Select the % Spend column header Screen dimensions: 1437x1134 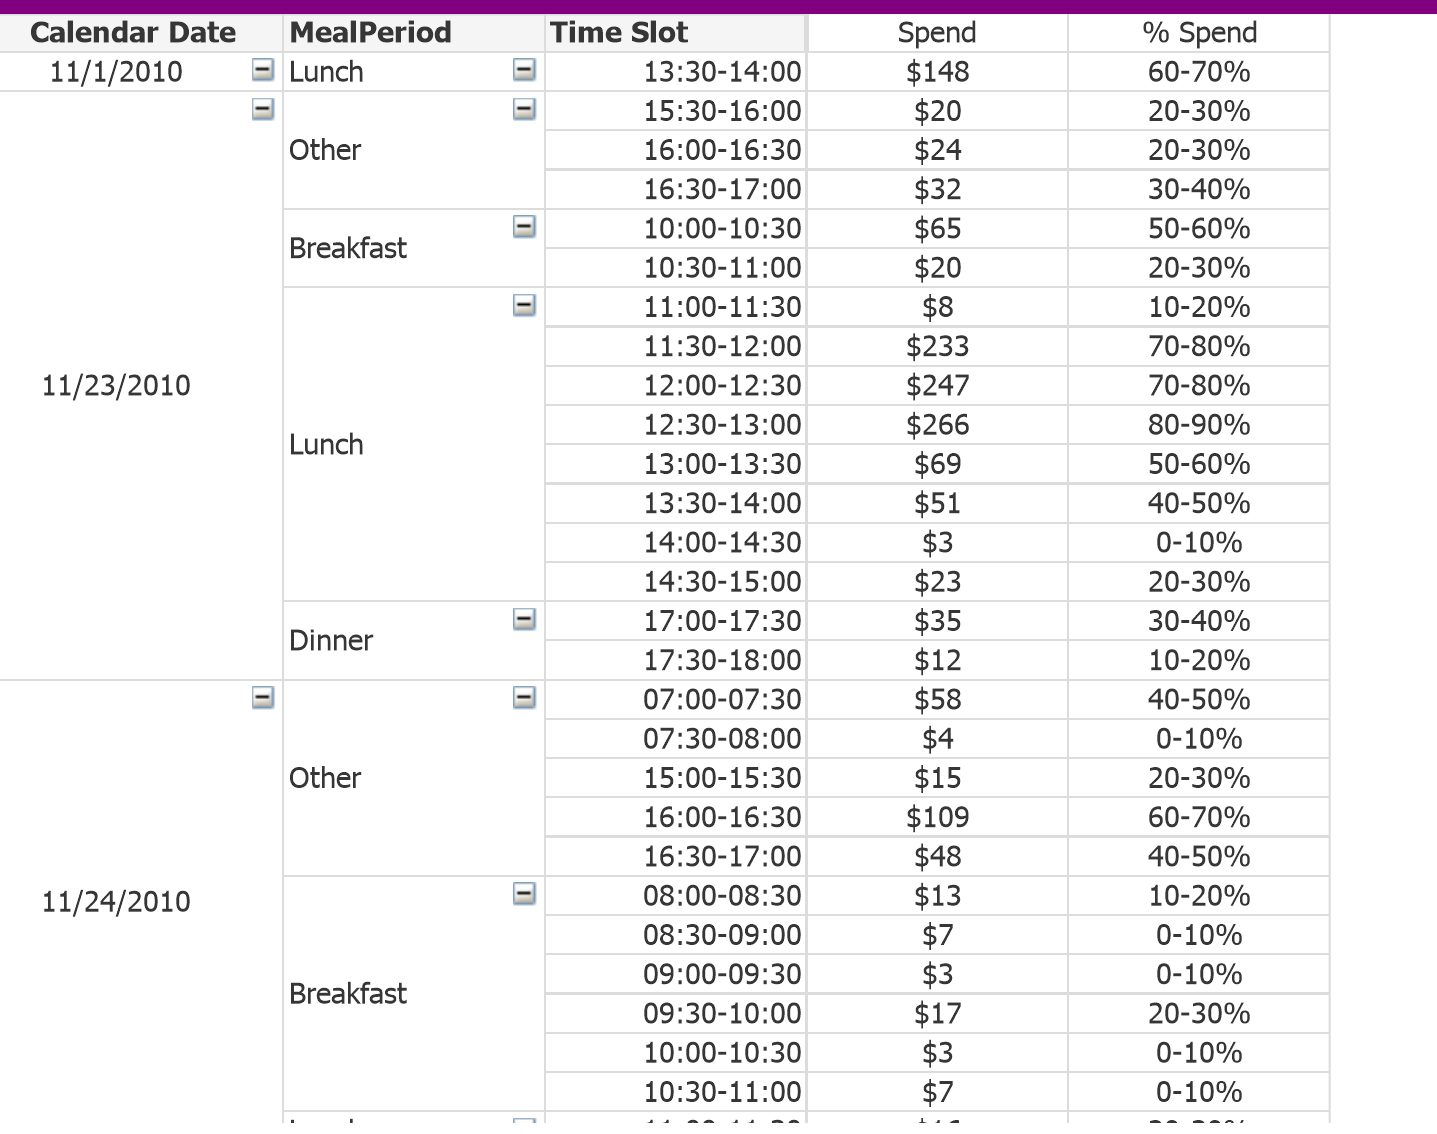click(1199, 33)
